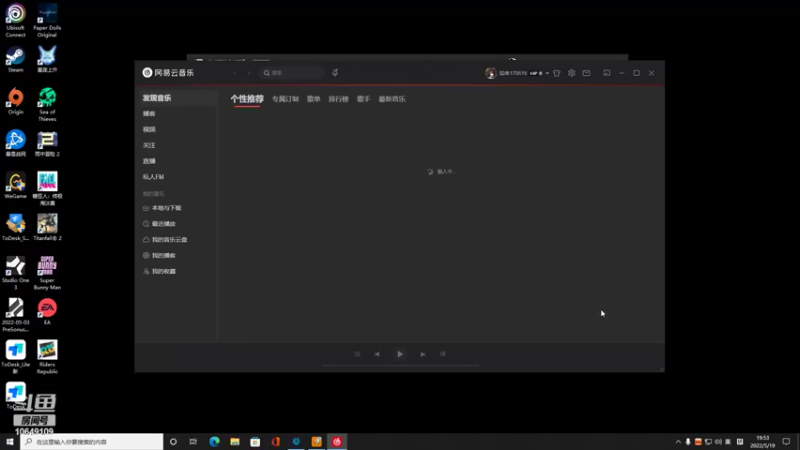Image resolution: width=800 pixels, height=450 pixels.
Task: Click the window resize grip corner
Action: (662, 369)
